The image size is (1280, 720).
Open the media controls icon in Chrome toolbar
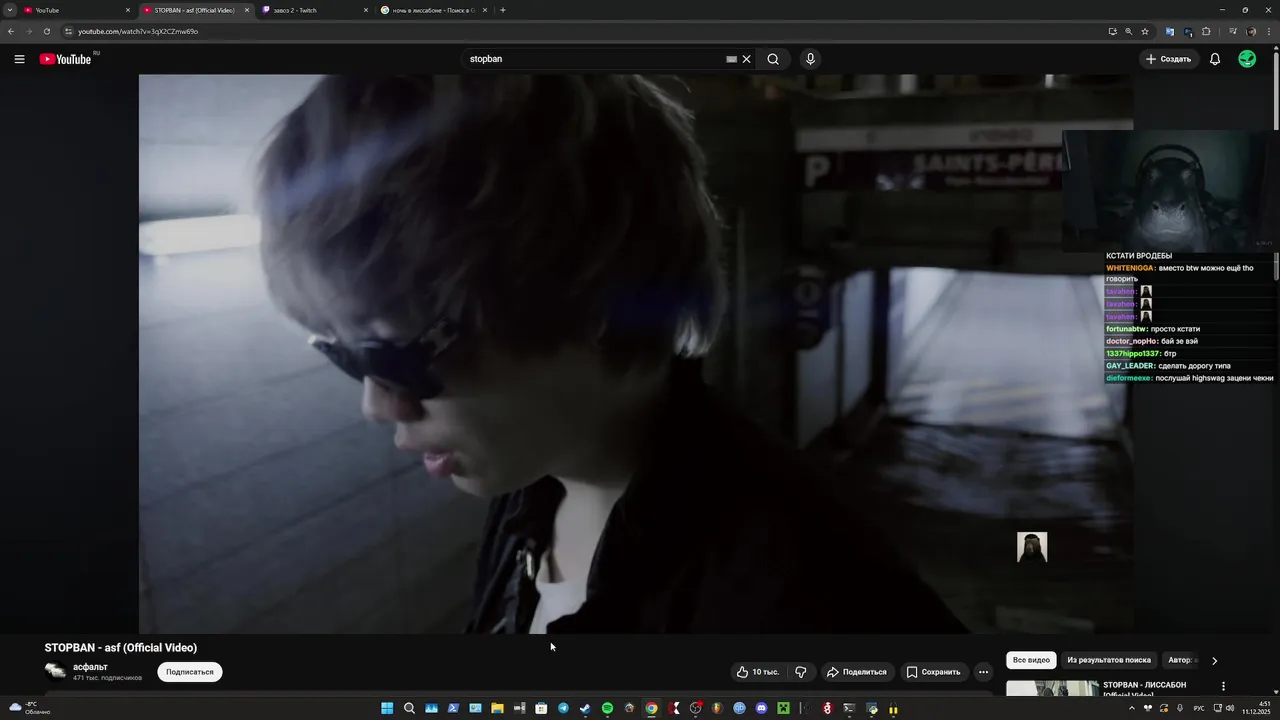coord(1231,31)
